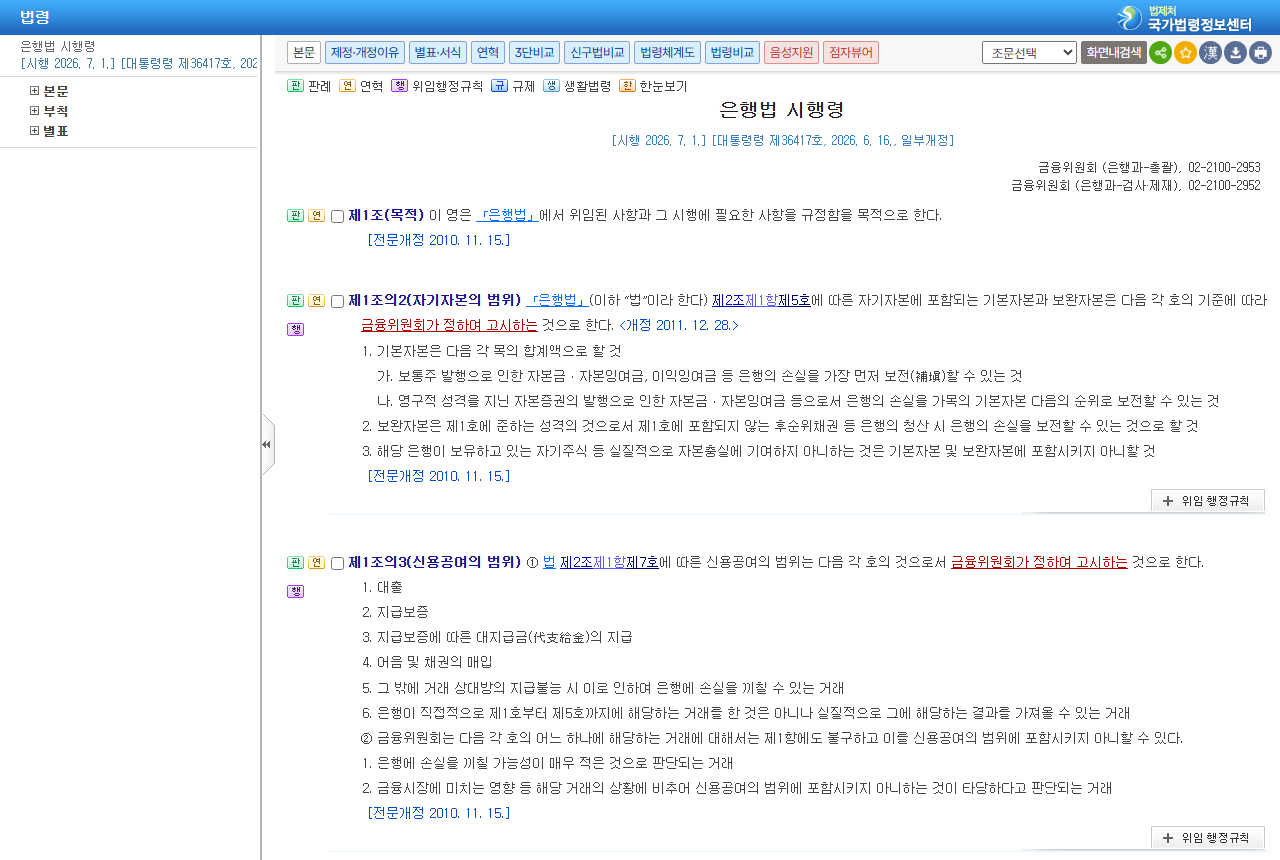Click 행 icon under 제1조의2(자기자본의 범위)
1280x860 pixels.
pyautogui.click(x=295, y=329)
